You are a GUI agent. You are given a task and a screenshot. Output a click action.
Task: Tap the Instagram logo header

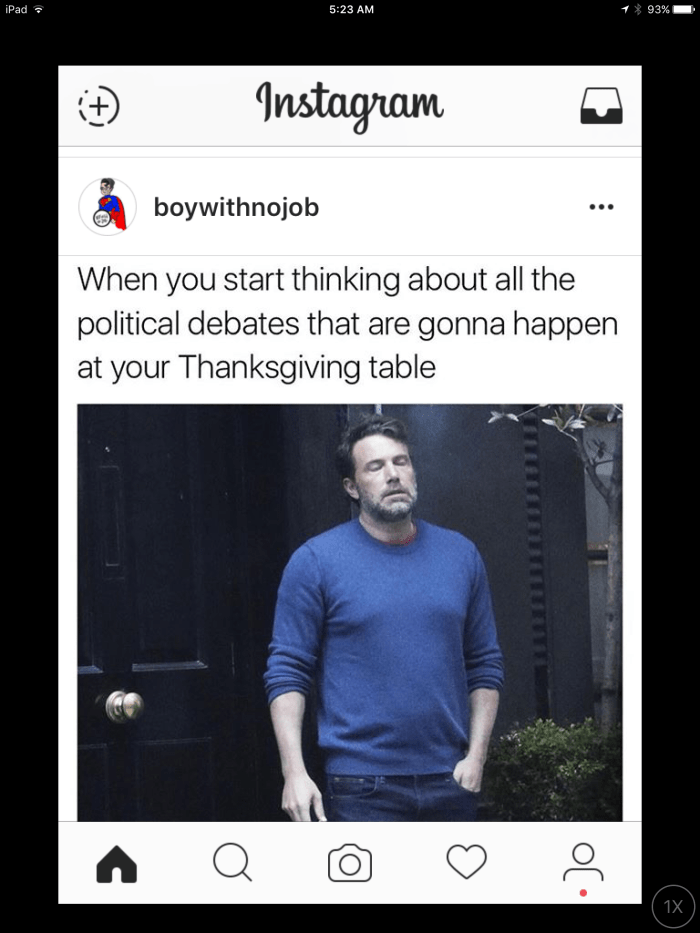(x=350, y=106)
